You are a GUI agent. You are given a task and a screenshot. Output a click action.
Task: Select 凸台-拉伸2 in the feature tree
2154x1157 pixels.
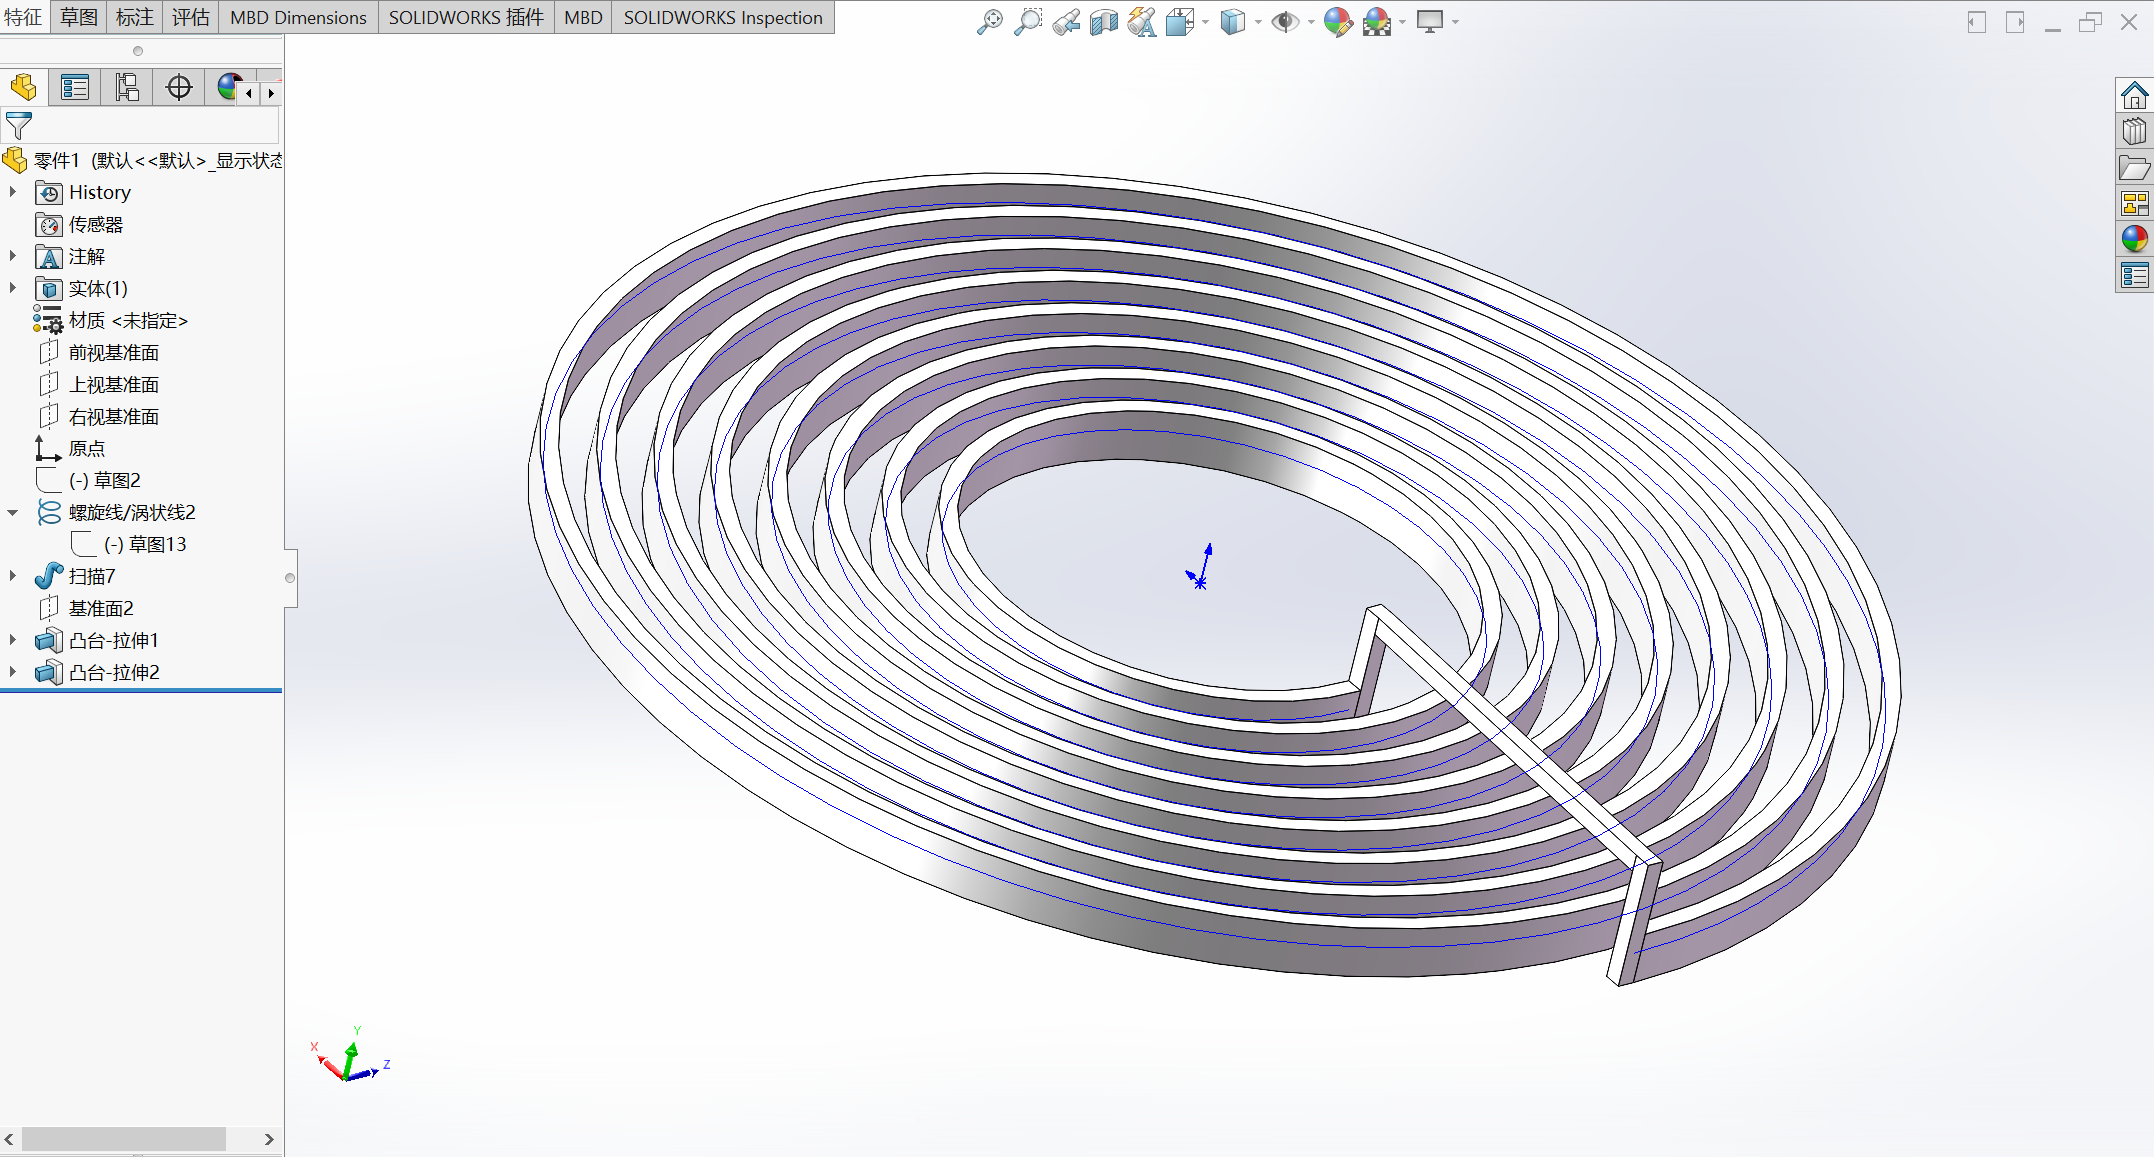(113, 672)
